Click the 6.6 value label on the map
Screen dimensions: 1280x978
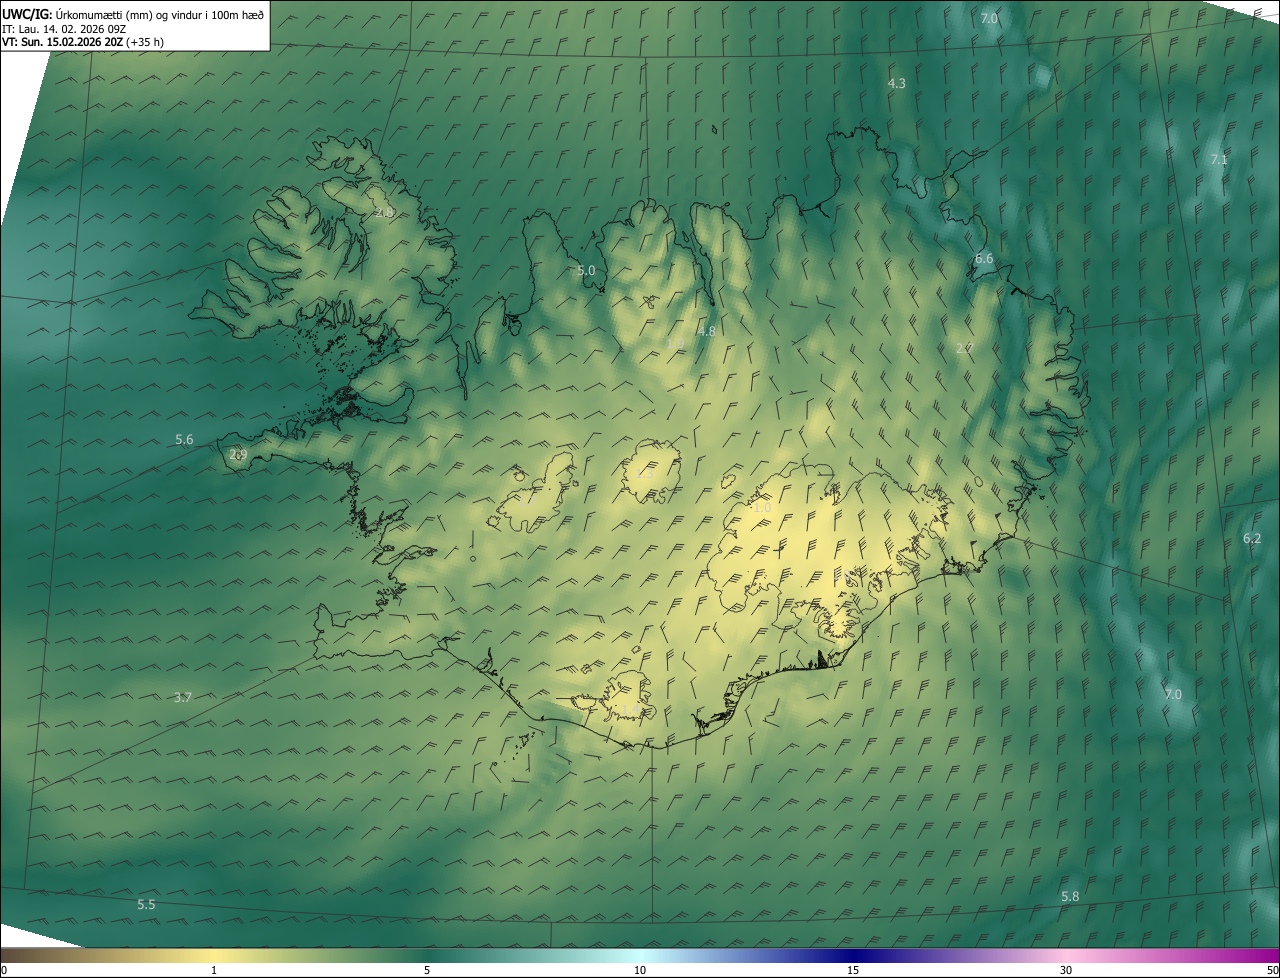tap(984, 258)
